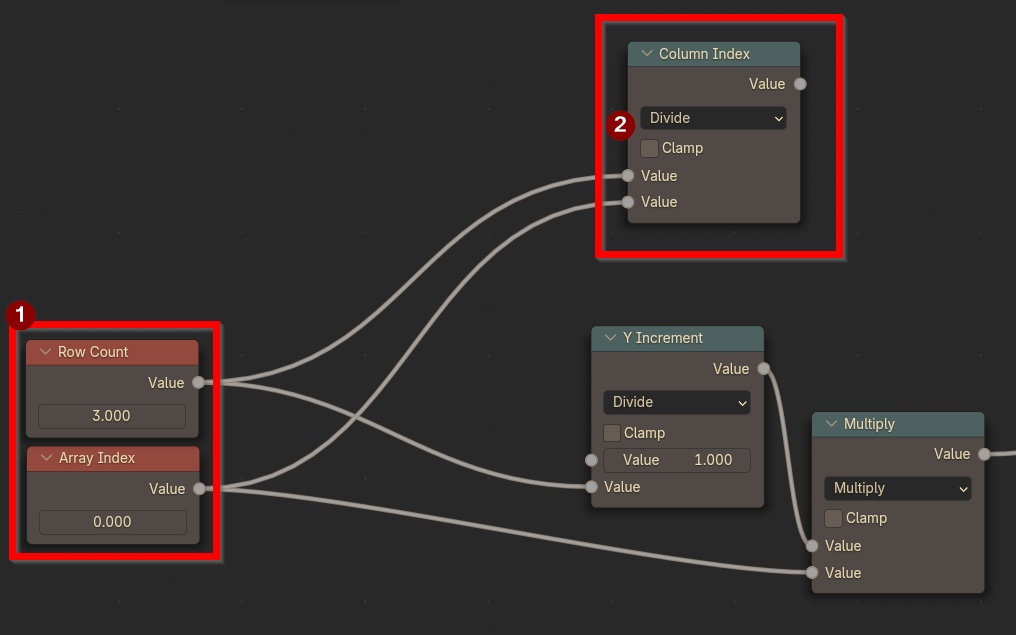Select the Multiply node header
The height and width of the screenshot is (635, 1016).
click(898, 424)
